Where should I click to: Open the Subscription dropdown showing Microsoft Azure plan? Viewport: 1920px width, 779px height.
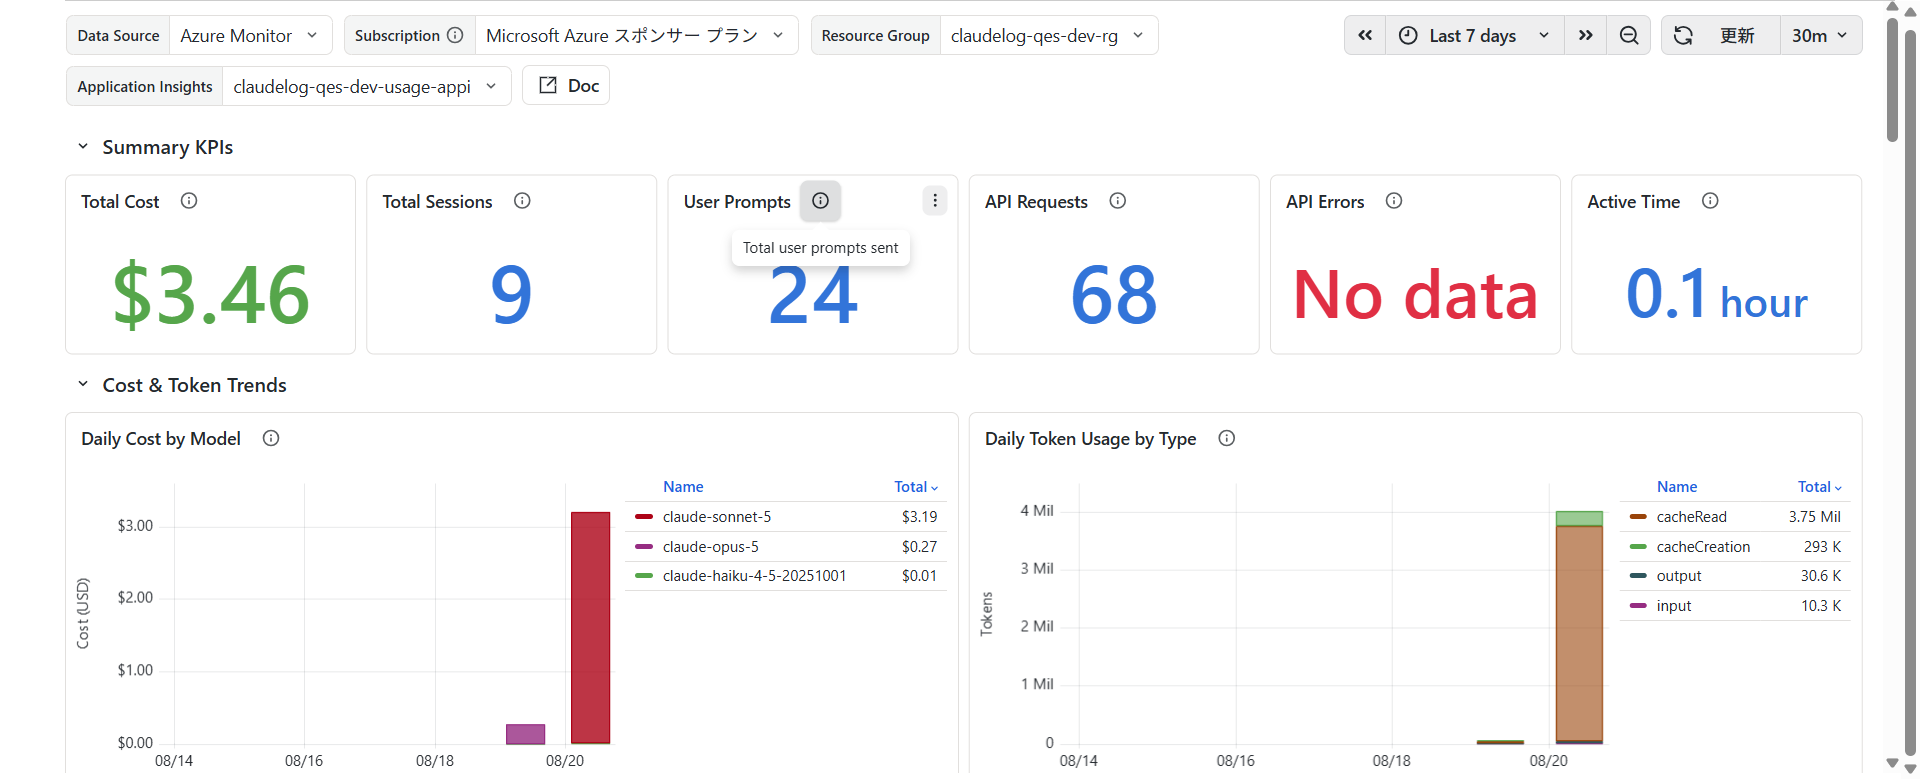coord(636,35)
